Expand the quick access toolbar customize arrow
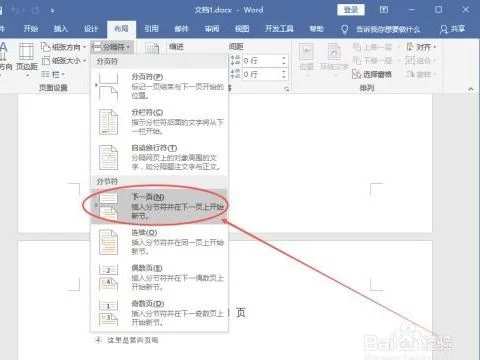480x360 pixels. (x=53, y=11)
